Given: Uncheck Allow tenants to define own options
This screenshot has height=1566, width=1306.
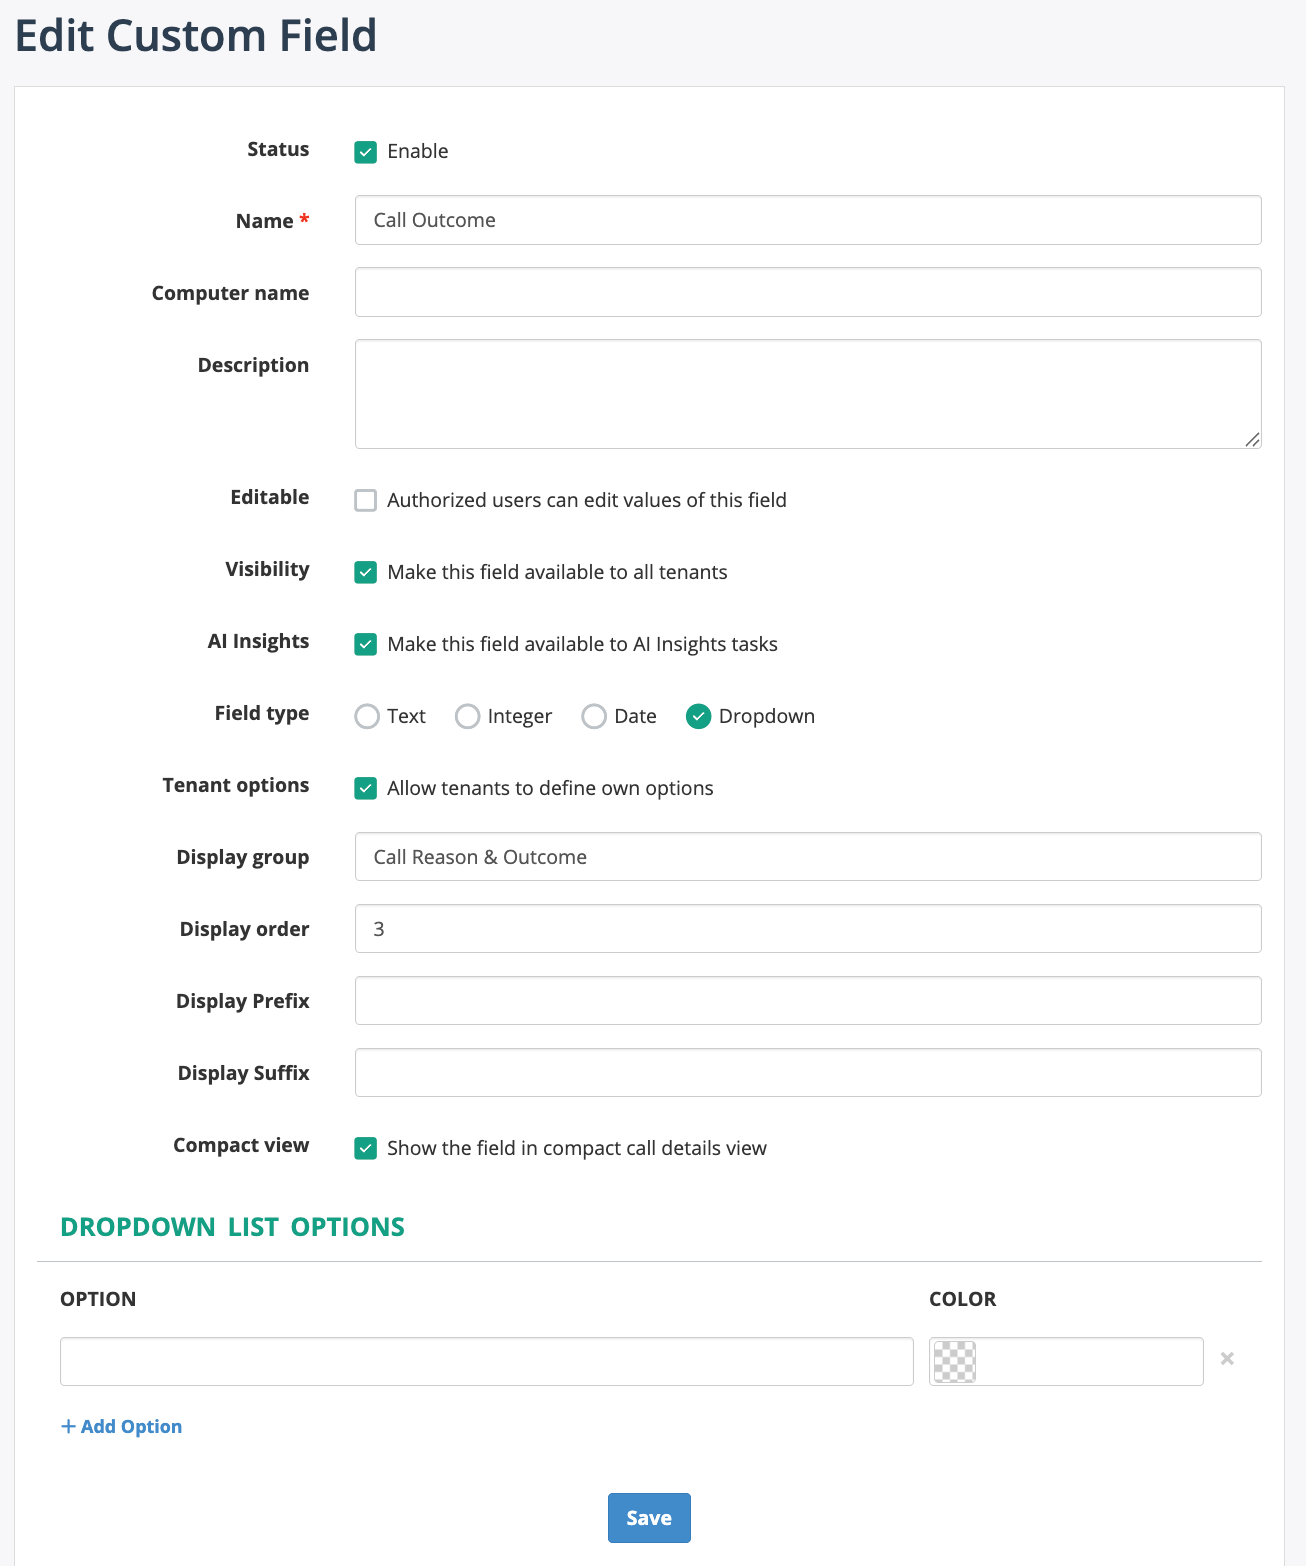Looking at the screenshot, I should coord(366,788).
